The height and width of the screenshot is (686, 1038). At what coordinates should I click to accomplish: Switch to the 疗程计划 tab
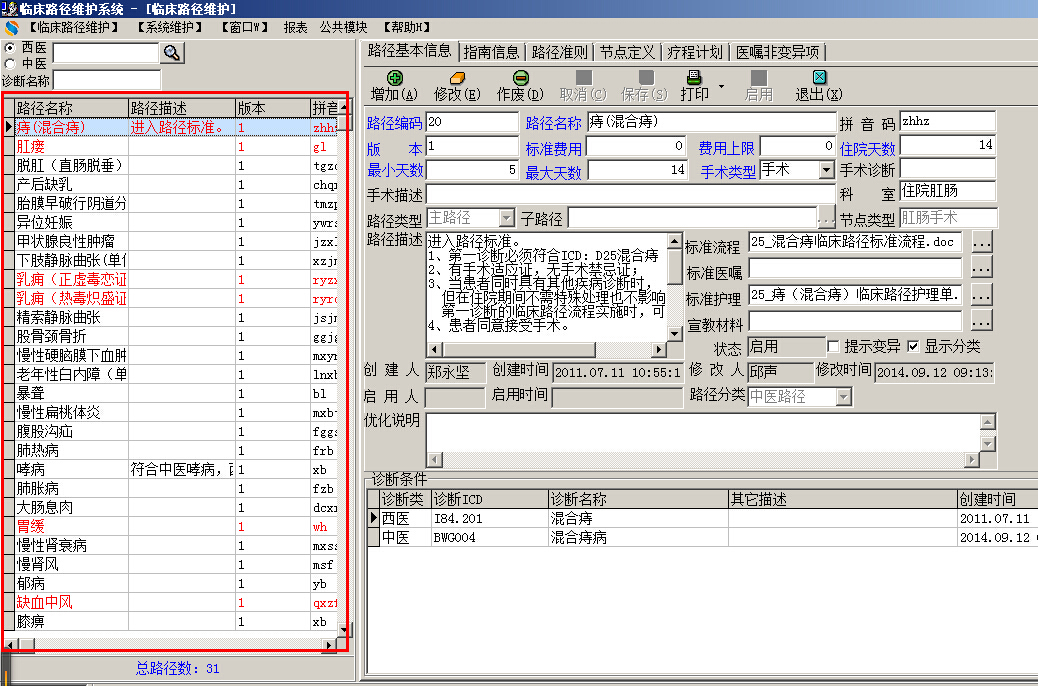click(695, 52)
